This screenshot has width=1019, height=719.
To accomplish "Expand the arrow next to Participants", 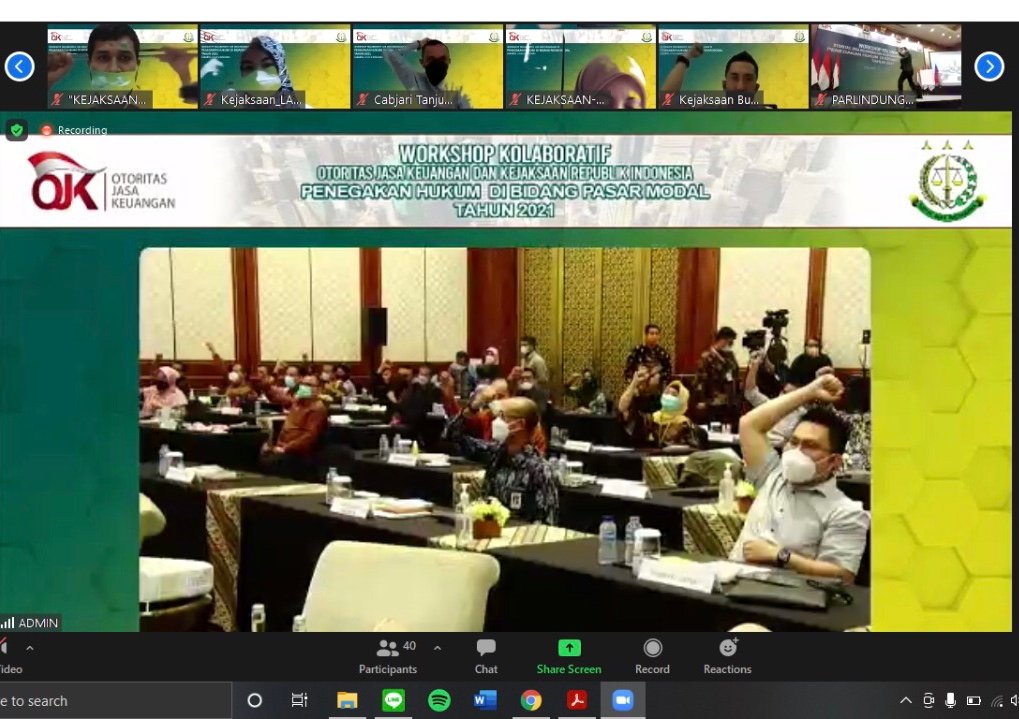I will click(x=437, y=648).
